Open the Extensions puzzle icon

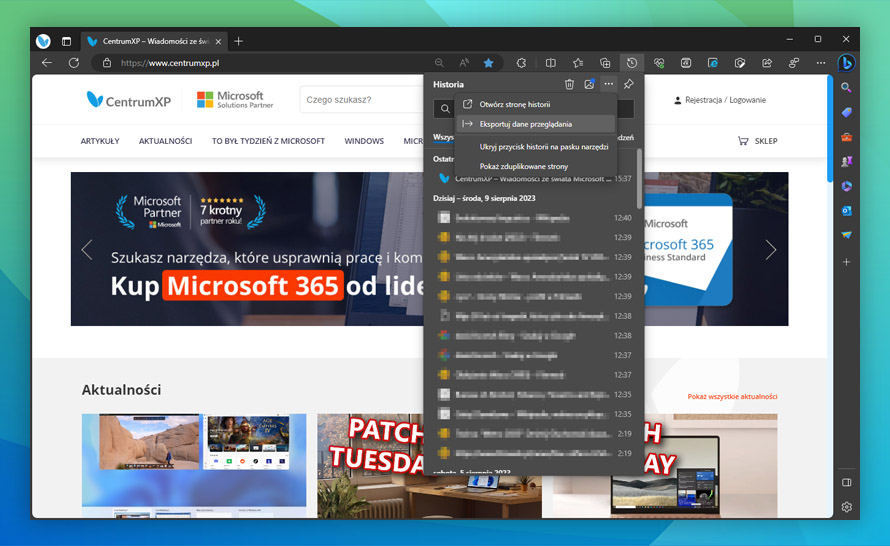tap(521, 63)
